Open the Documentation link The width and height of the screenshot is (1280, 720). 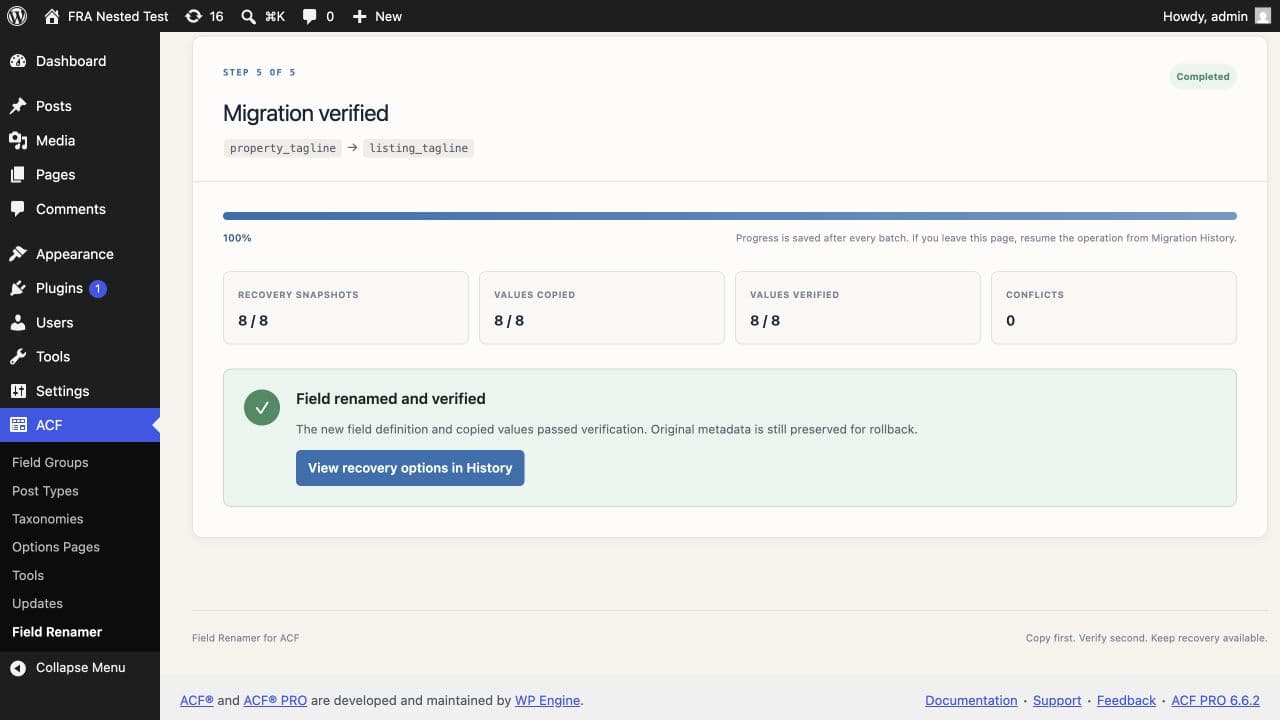click(971, 701)
